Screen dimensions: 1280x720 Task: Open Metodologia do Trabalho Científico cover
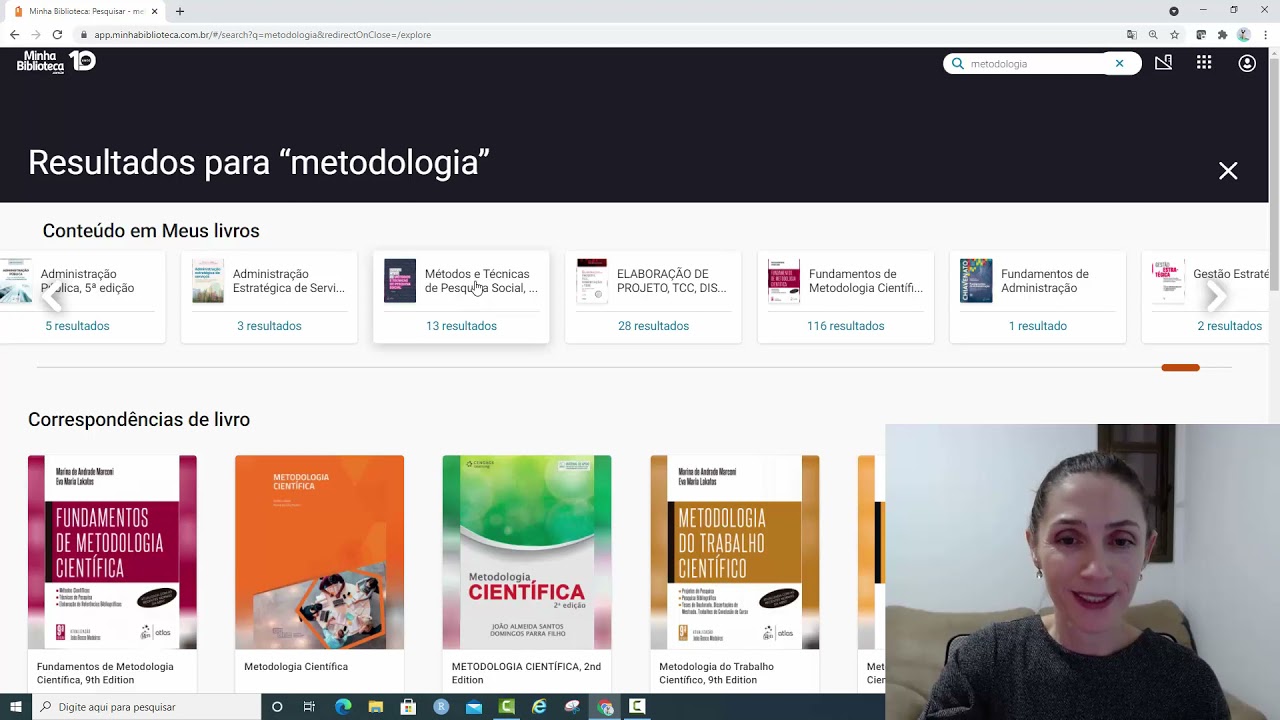point(735,552)
